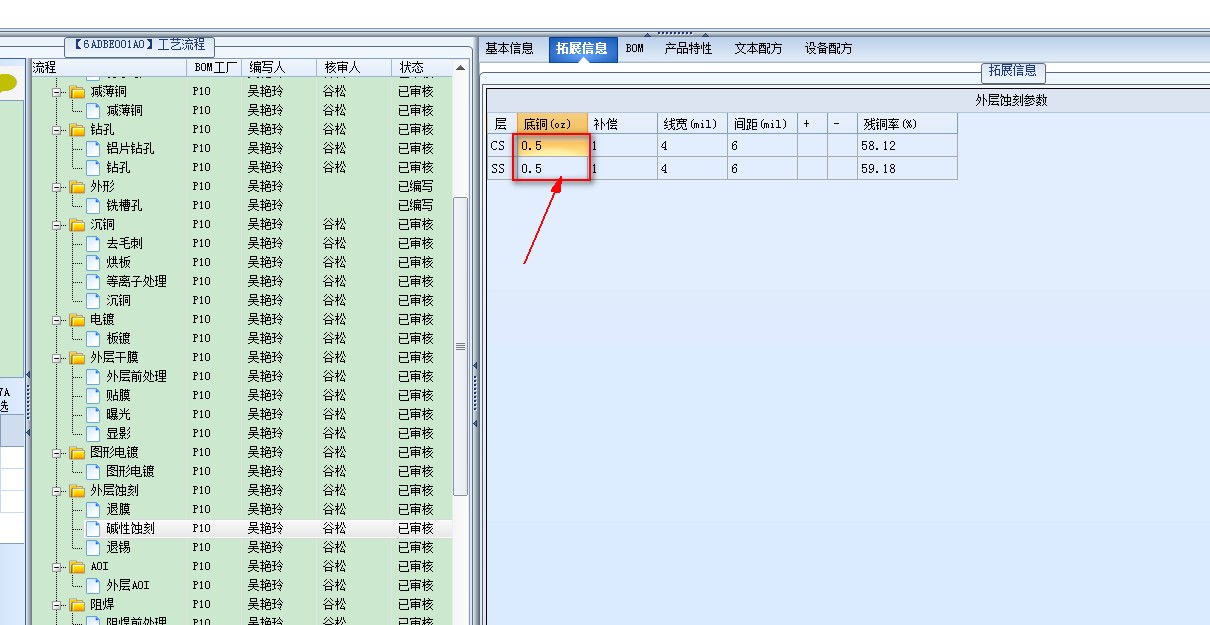Click the process tree vertical scrollbar thumb
The width and height of the screenshot is (1210, 625).
click(461, 346)
